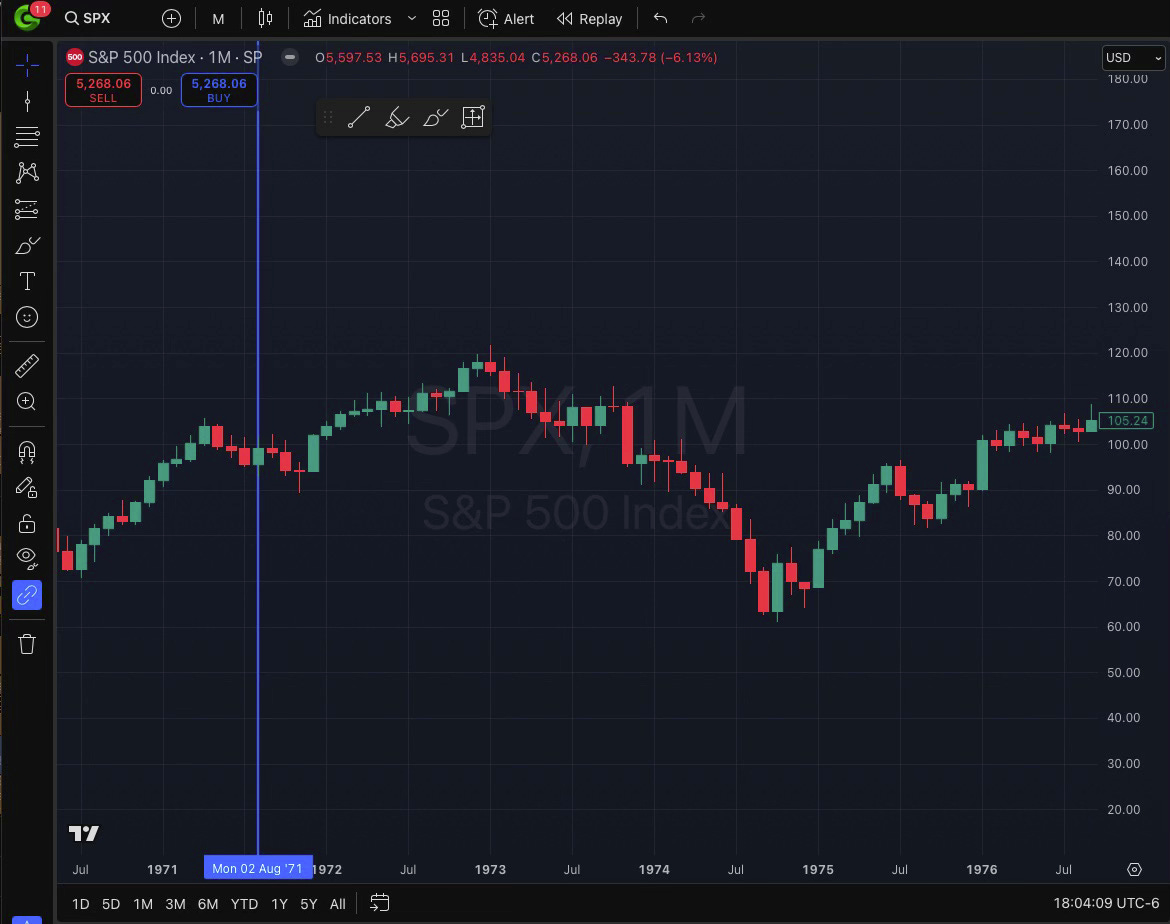Open the pattern drawing tools
This screenshot has height=924, width=1170.
[x=27, y=172]
